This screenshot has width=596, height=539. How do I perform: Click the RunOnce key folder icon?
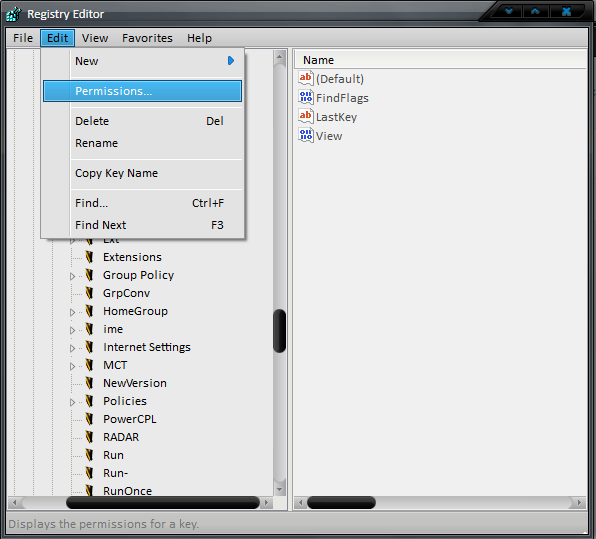coord(90,490)
